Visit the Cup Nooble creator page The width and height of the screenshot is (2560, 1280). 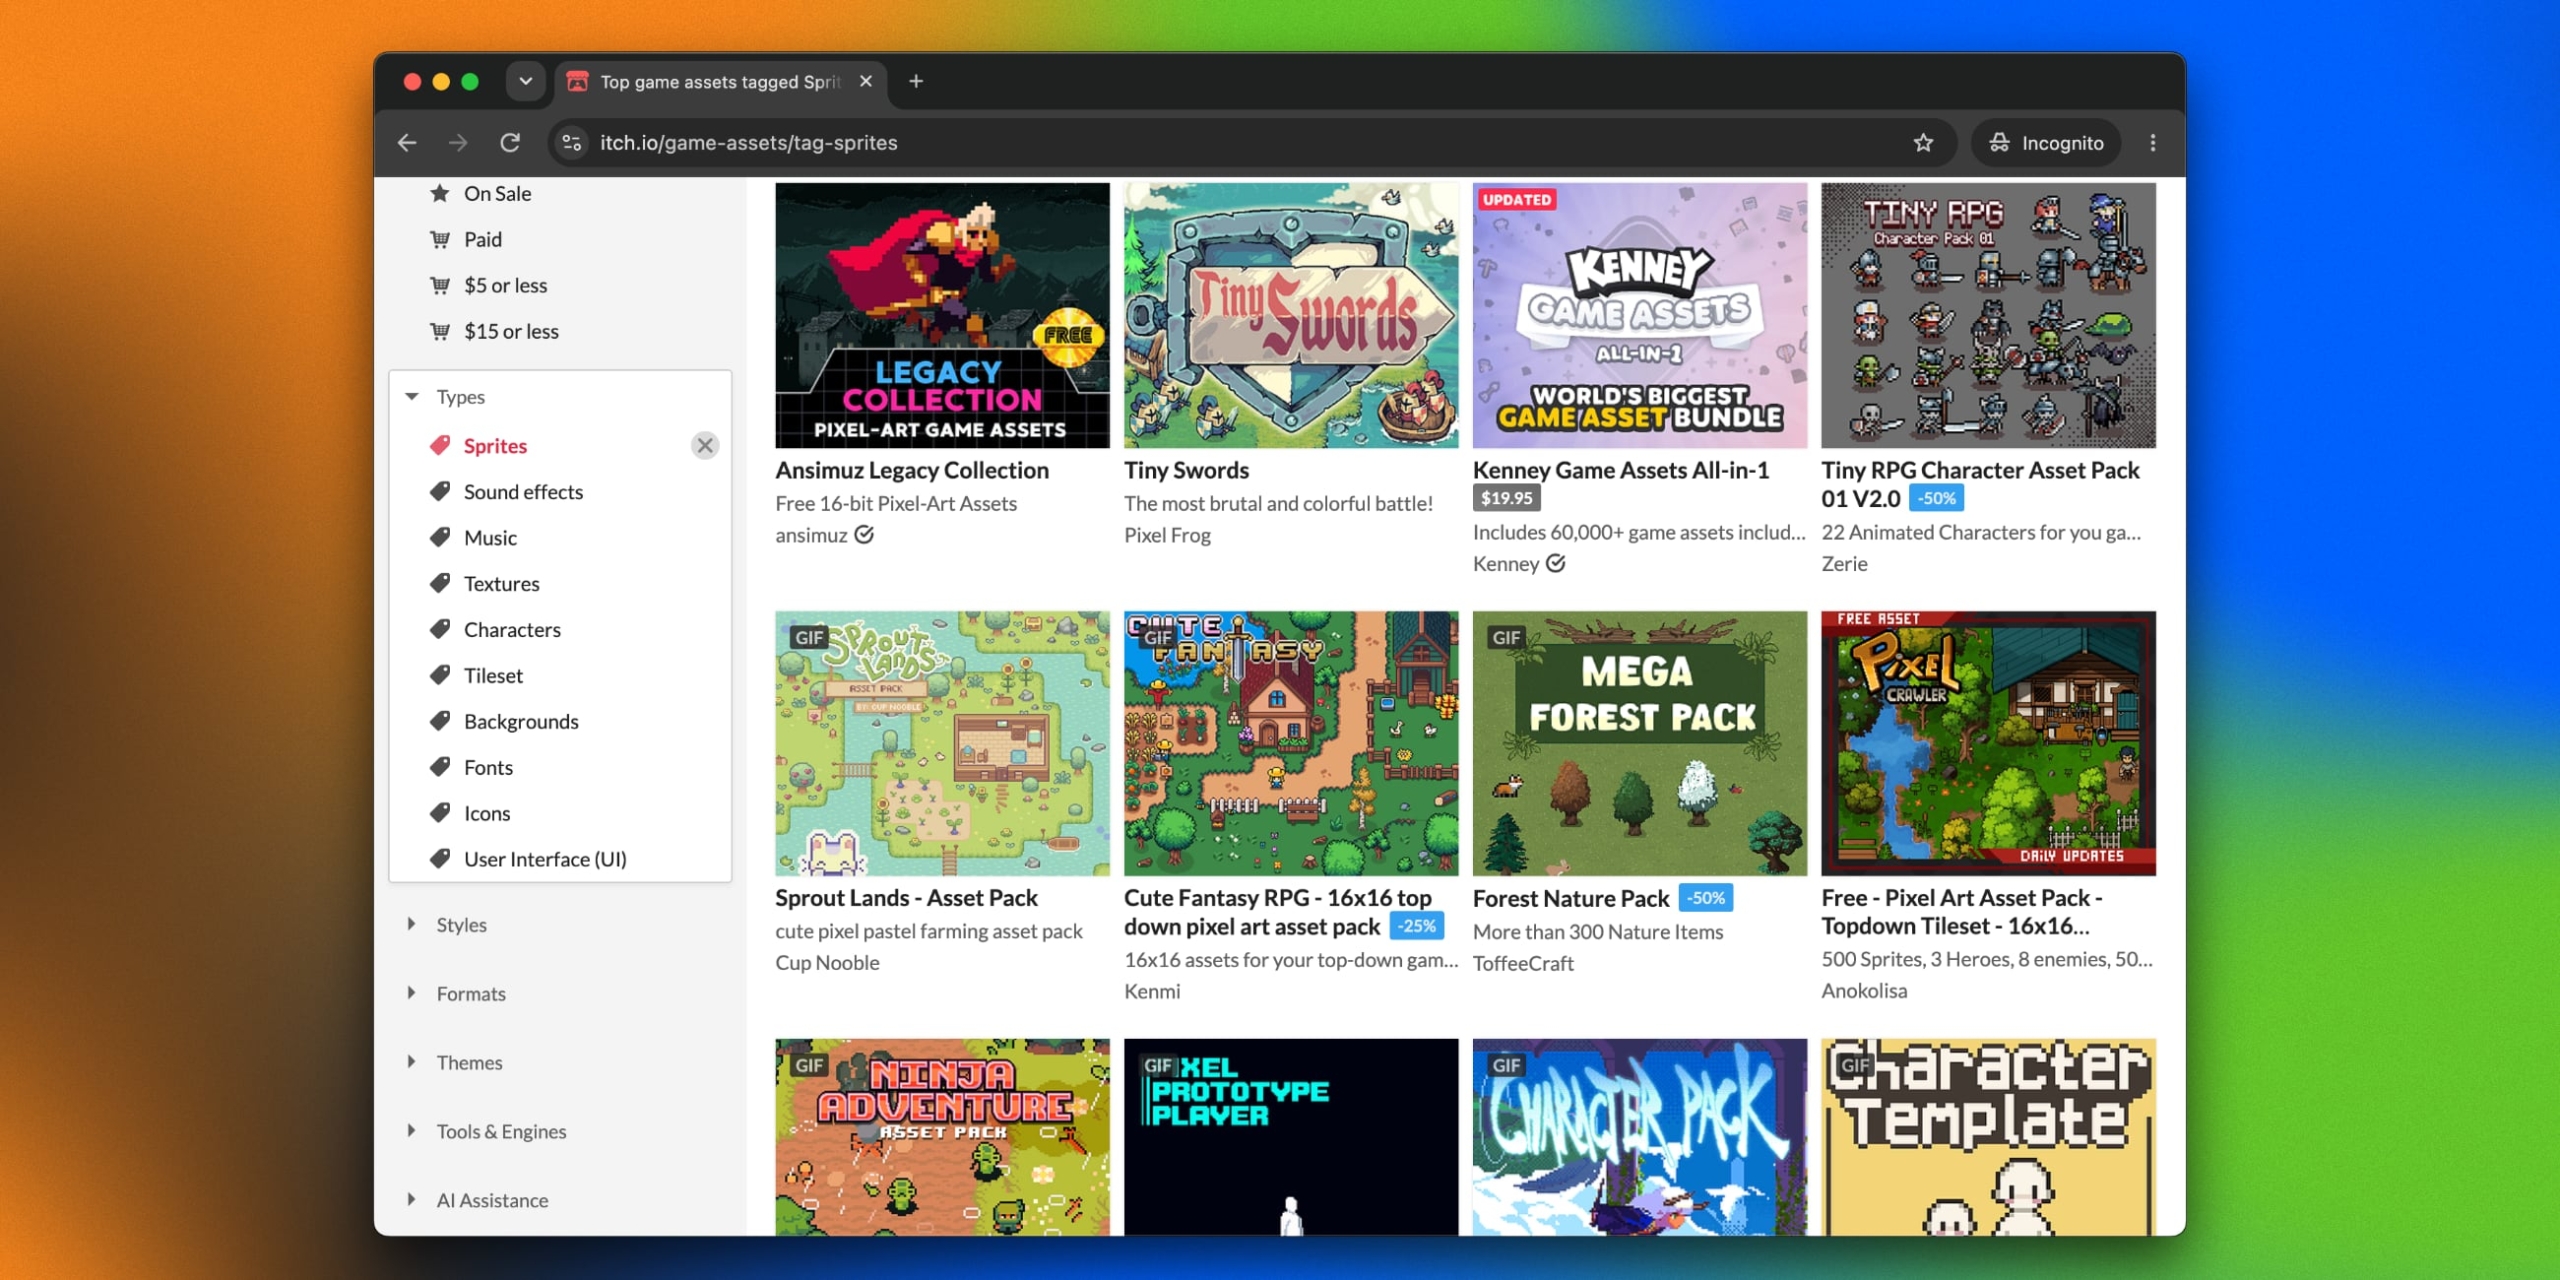pyautogui.click(x=827, y=963)
